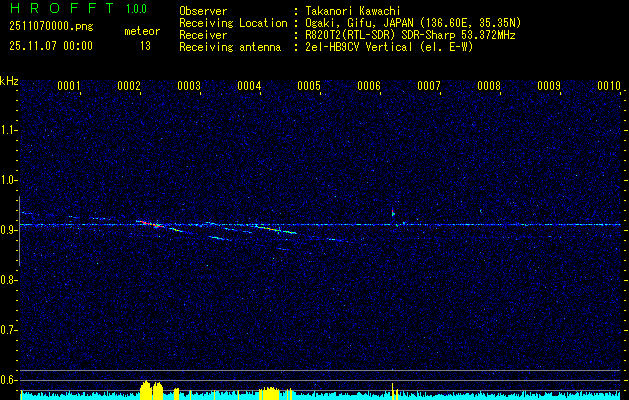Image resolution: width=629 pixels, height=400 pixels.
Task: Click the vertical echo spike after 0006
Action: [x=393, y=213]
